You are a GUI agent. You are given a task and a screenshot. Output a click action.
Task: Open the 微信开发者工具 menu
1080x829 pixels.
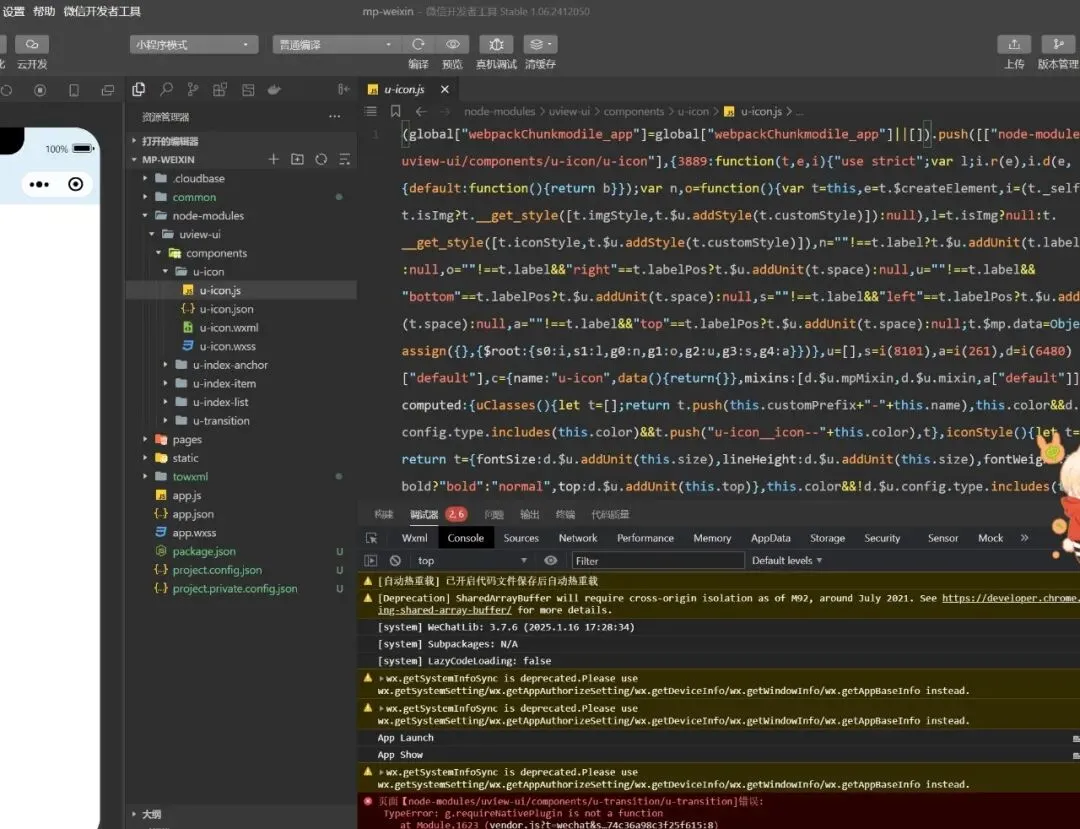(102, 11)
